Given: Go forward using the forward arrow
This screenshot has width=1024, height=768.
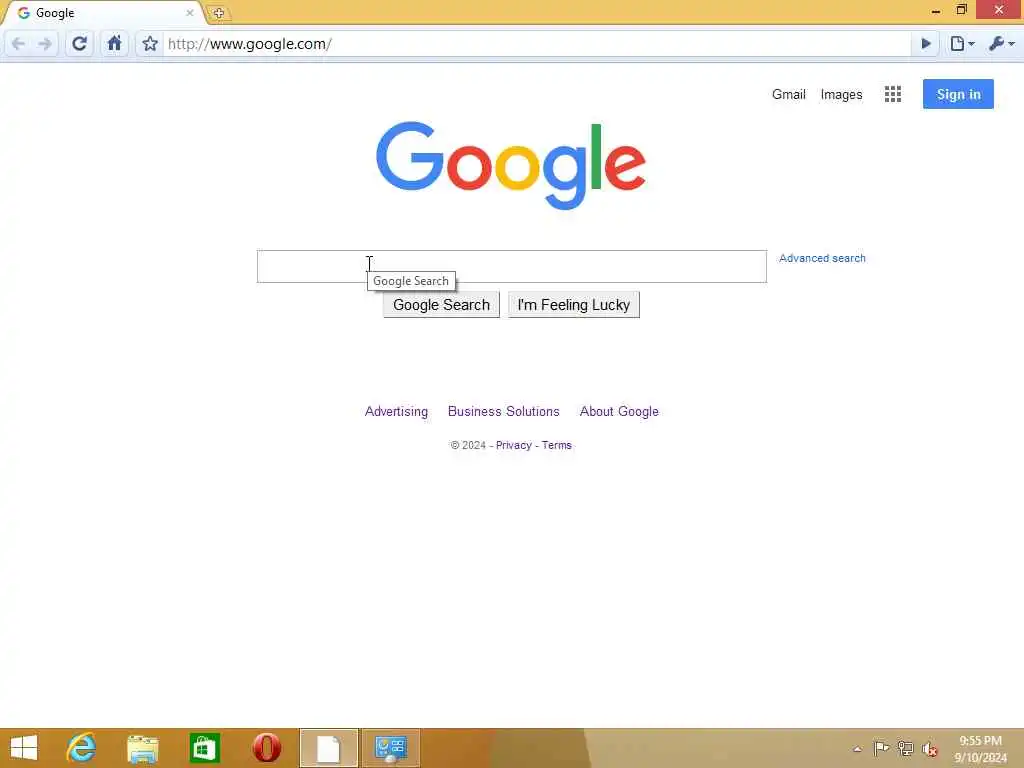Looking at the screenshot, I should [45, 44].
